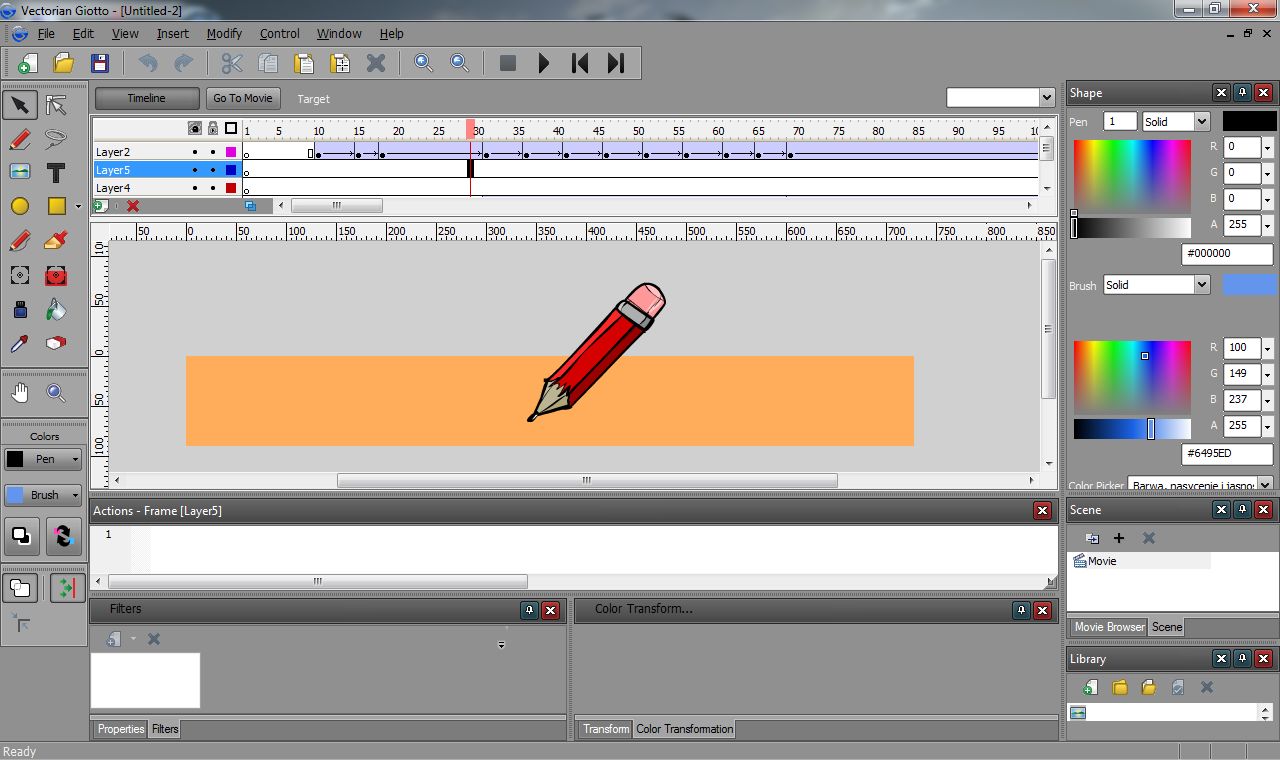Click the Go To Movie button
The width and height of the screenshot is (1280, 760).
[x=243, y=98]
